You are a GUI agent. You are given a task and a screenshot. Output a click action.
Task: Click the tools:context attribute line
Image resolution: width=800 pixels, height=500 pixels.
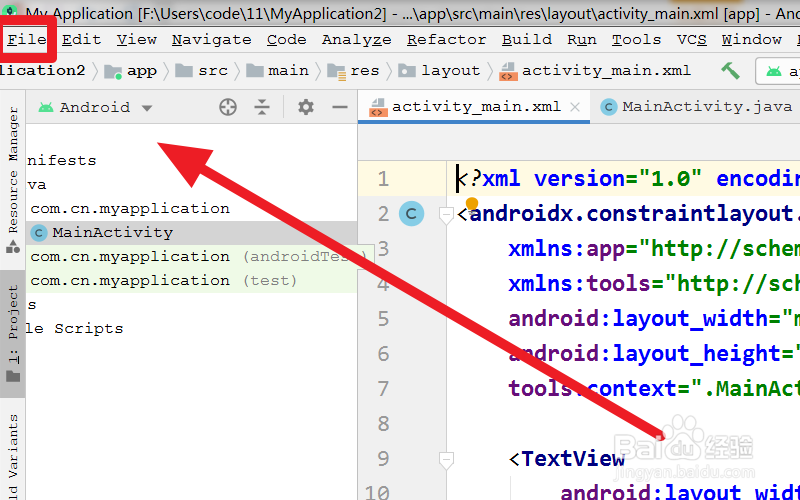coord(654,389)
